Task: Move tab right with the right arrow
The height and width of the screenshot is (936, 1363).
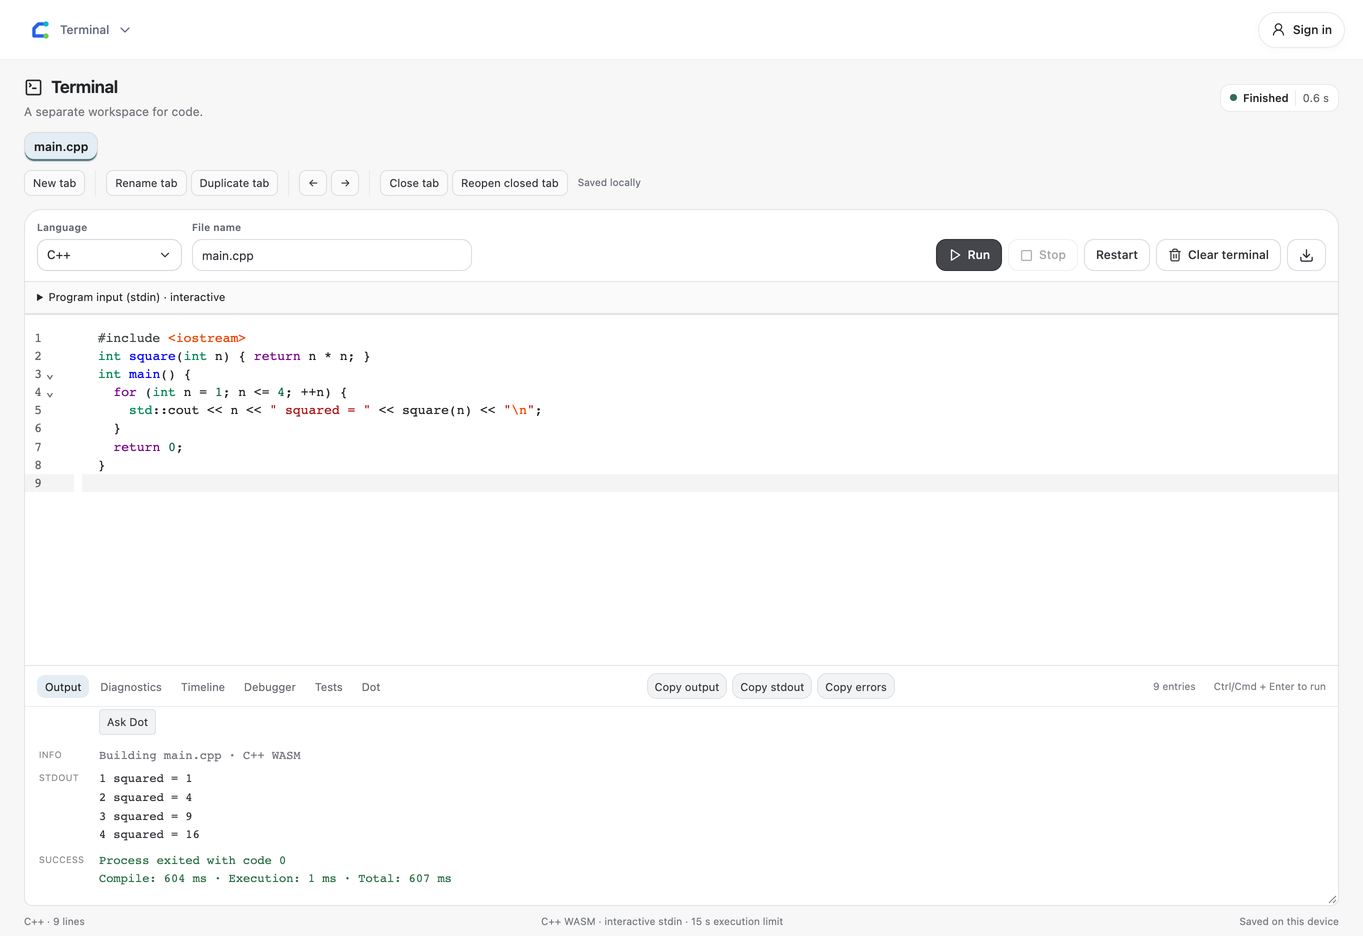Action: click(345, 183)
